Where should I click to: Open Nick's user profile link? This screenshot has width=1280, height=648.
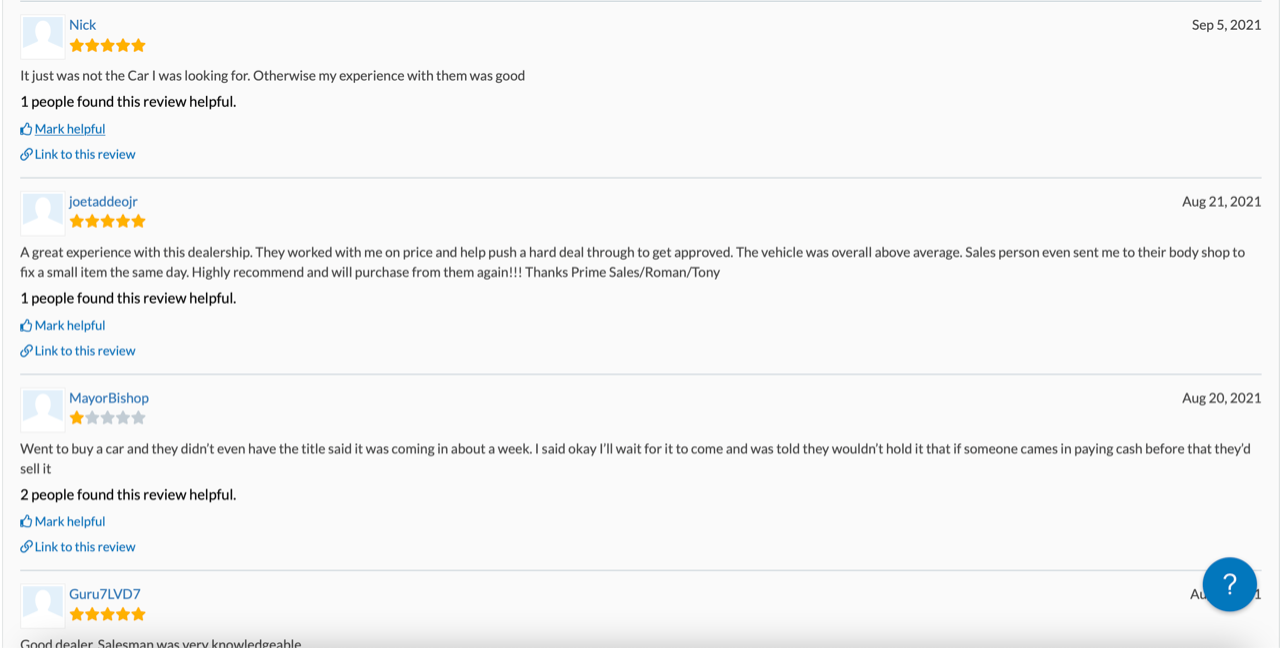[83, 25]
